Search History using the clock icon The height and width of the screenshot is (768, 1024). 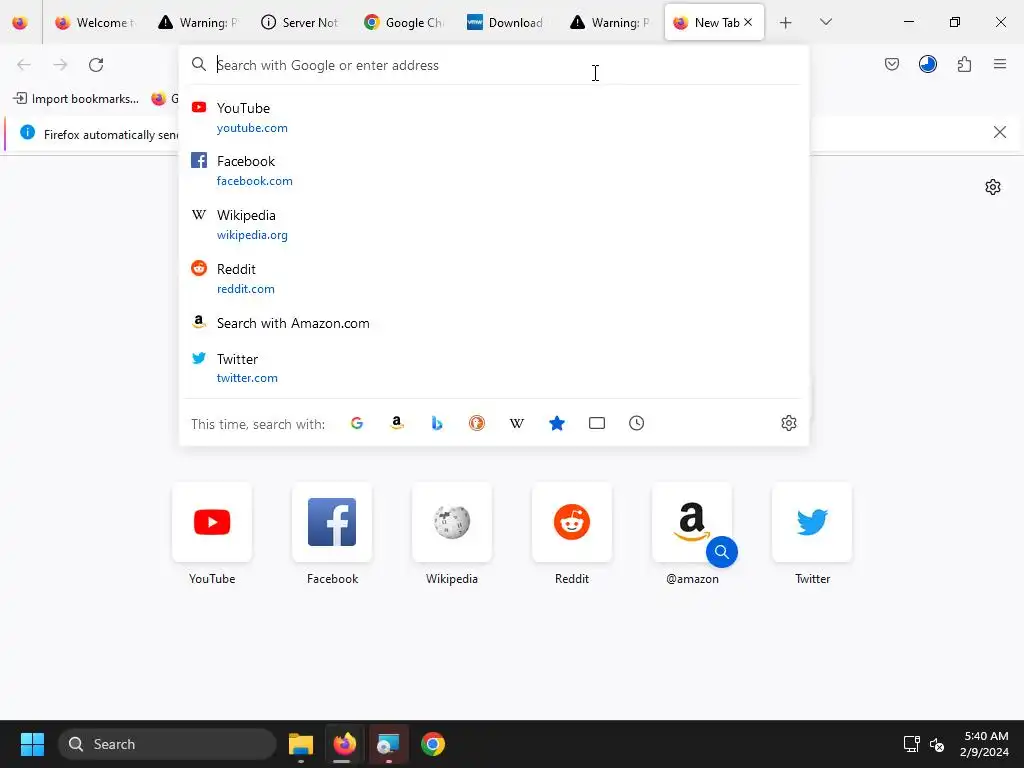pos(637,423)
